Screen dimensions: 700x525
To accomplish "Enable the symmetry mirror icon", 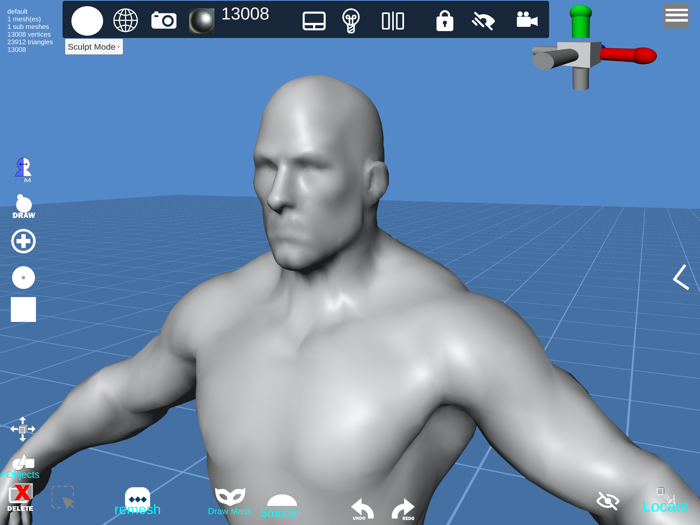I will pyautogui.click(x=393, y=21).
